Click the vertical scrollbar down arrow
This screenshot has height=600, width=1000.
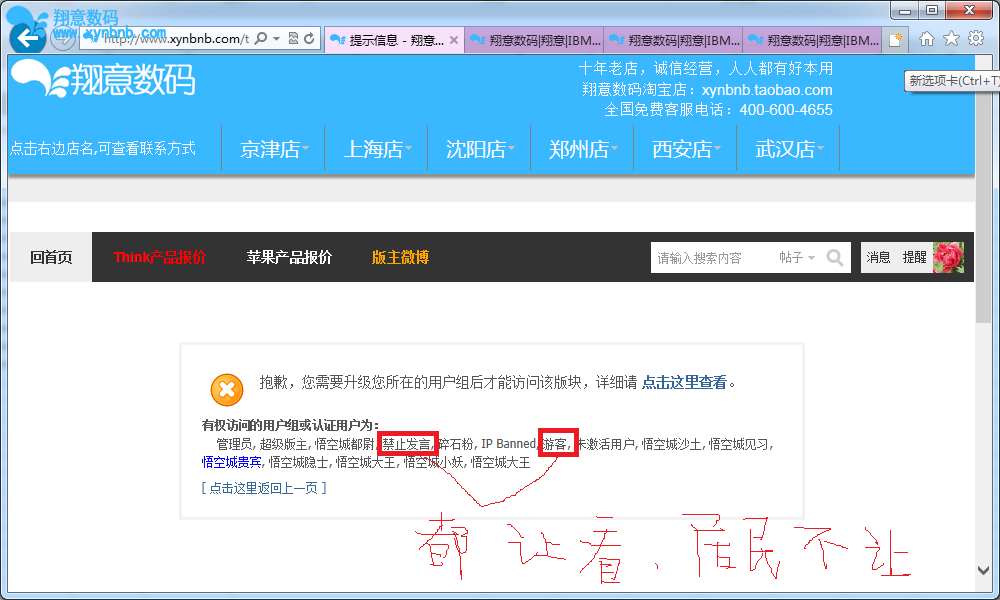coord(983,570)
